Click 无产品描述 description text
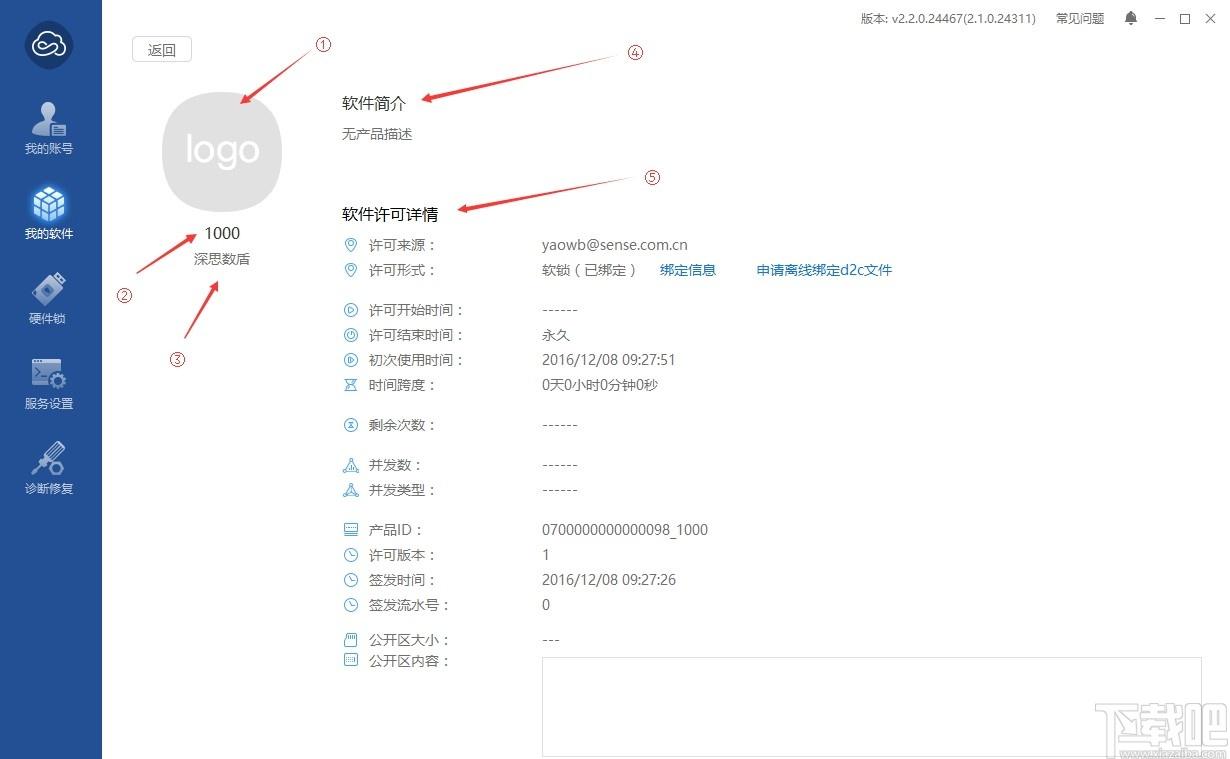1230x759 pixels. tap(377, 134)
